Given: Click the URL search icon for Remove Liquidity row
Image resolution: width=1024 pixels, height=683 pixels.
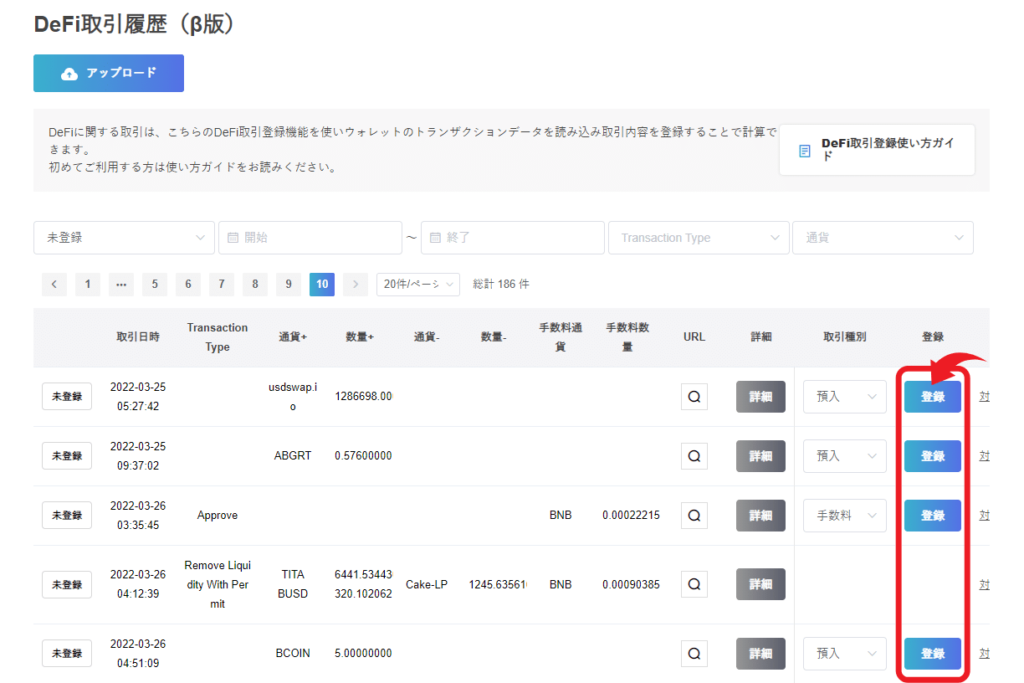Looking at the screenshot, I should pos(694,584).
